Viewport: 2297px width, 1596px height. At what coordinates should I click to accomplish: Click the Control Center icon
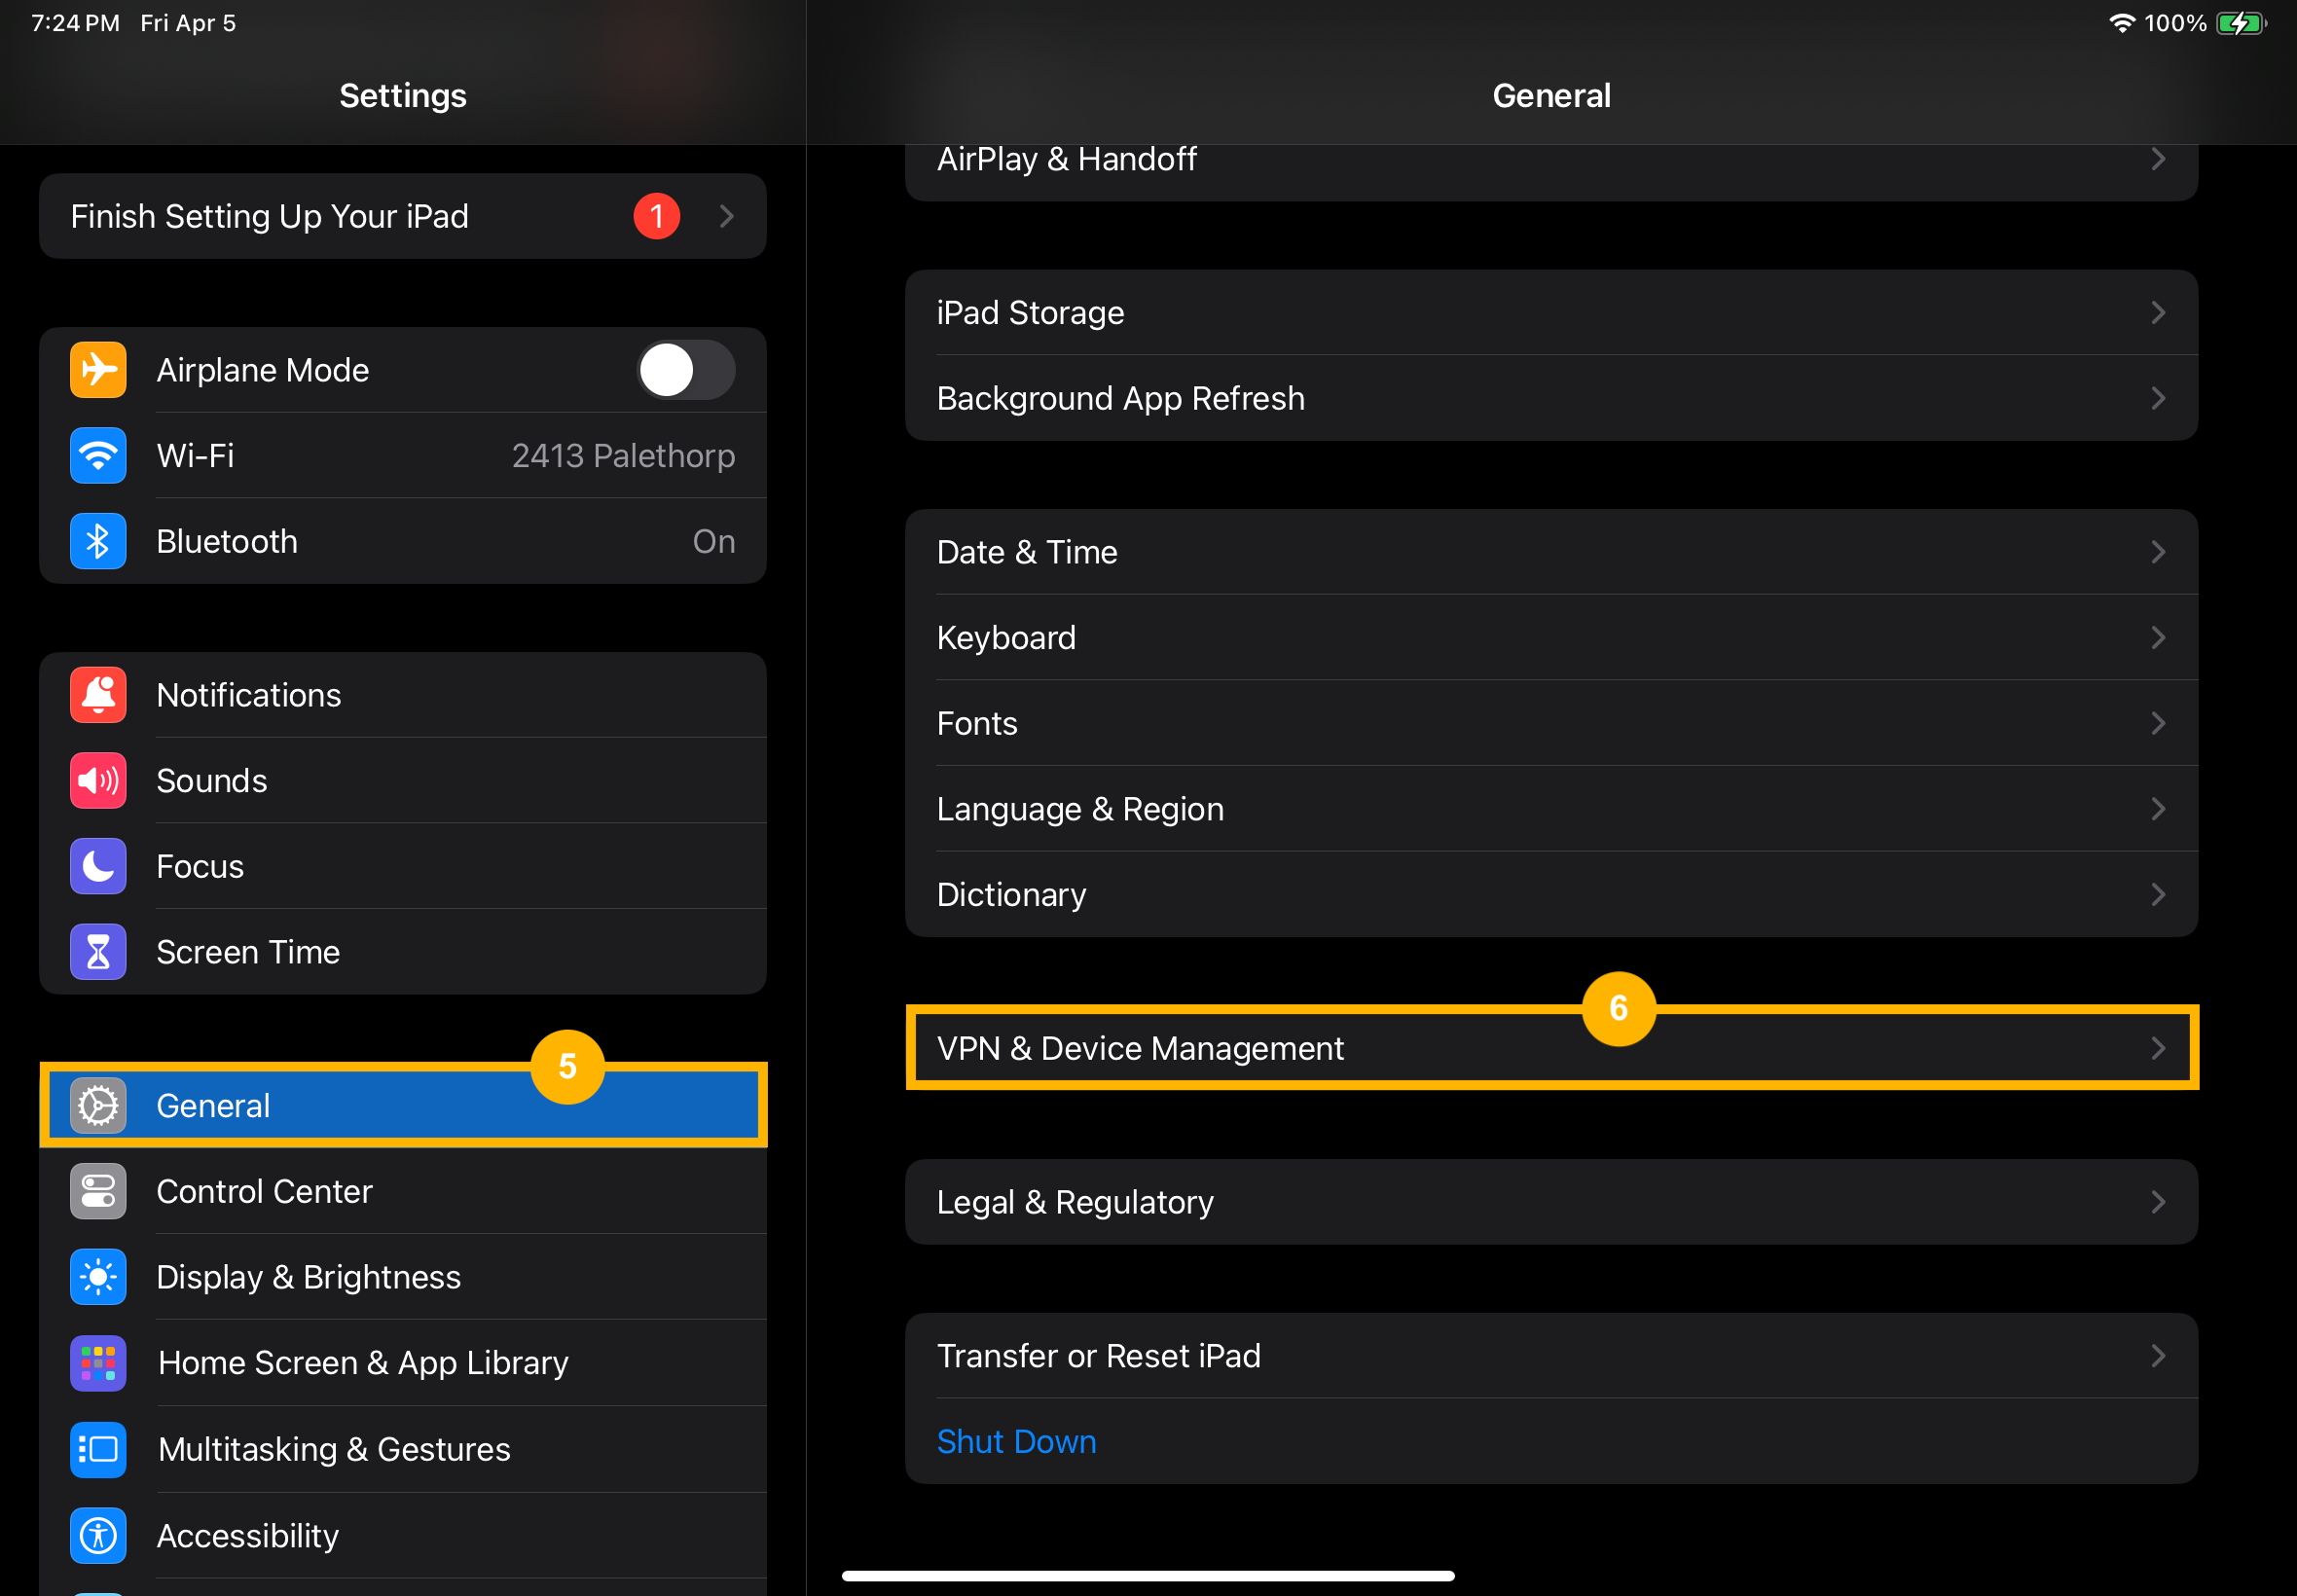tap(97, 1191)
